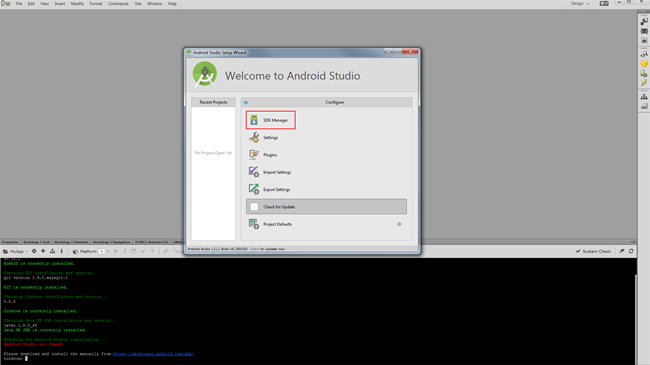
Task: Open the Insert menu
Action: click(x=60, y=4)
